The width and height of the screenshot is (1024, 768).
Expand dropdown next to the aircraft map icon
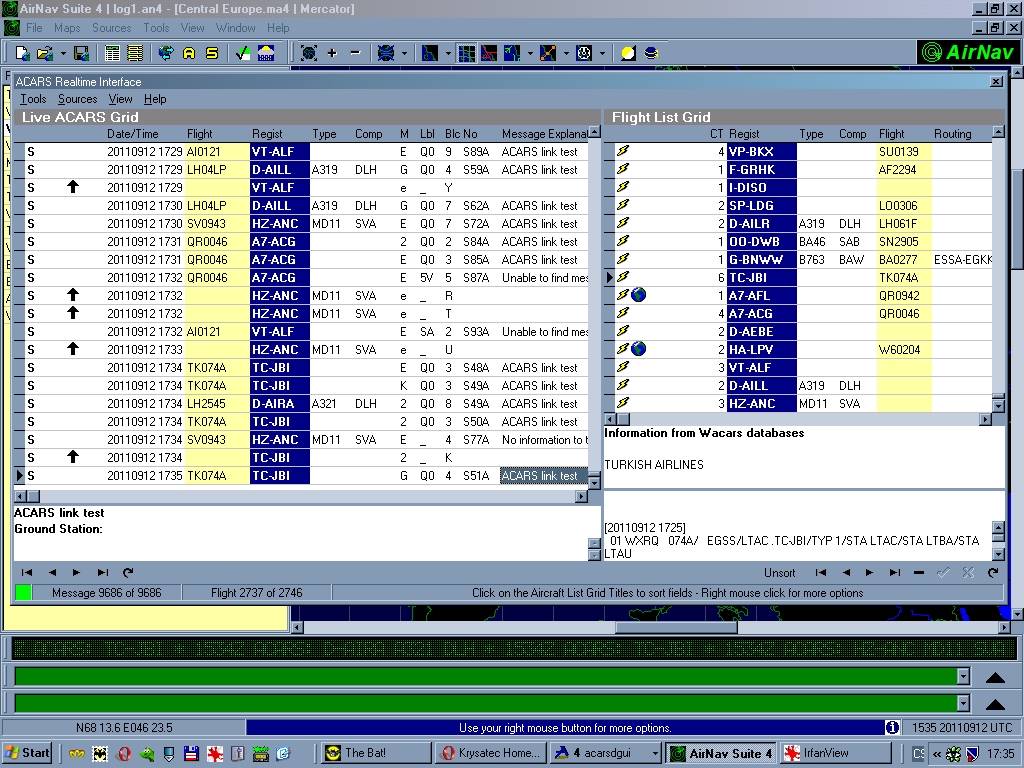click(530, 54)
